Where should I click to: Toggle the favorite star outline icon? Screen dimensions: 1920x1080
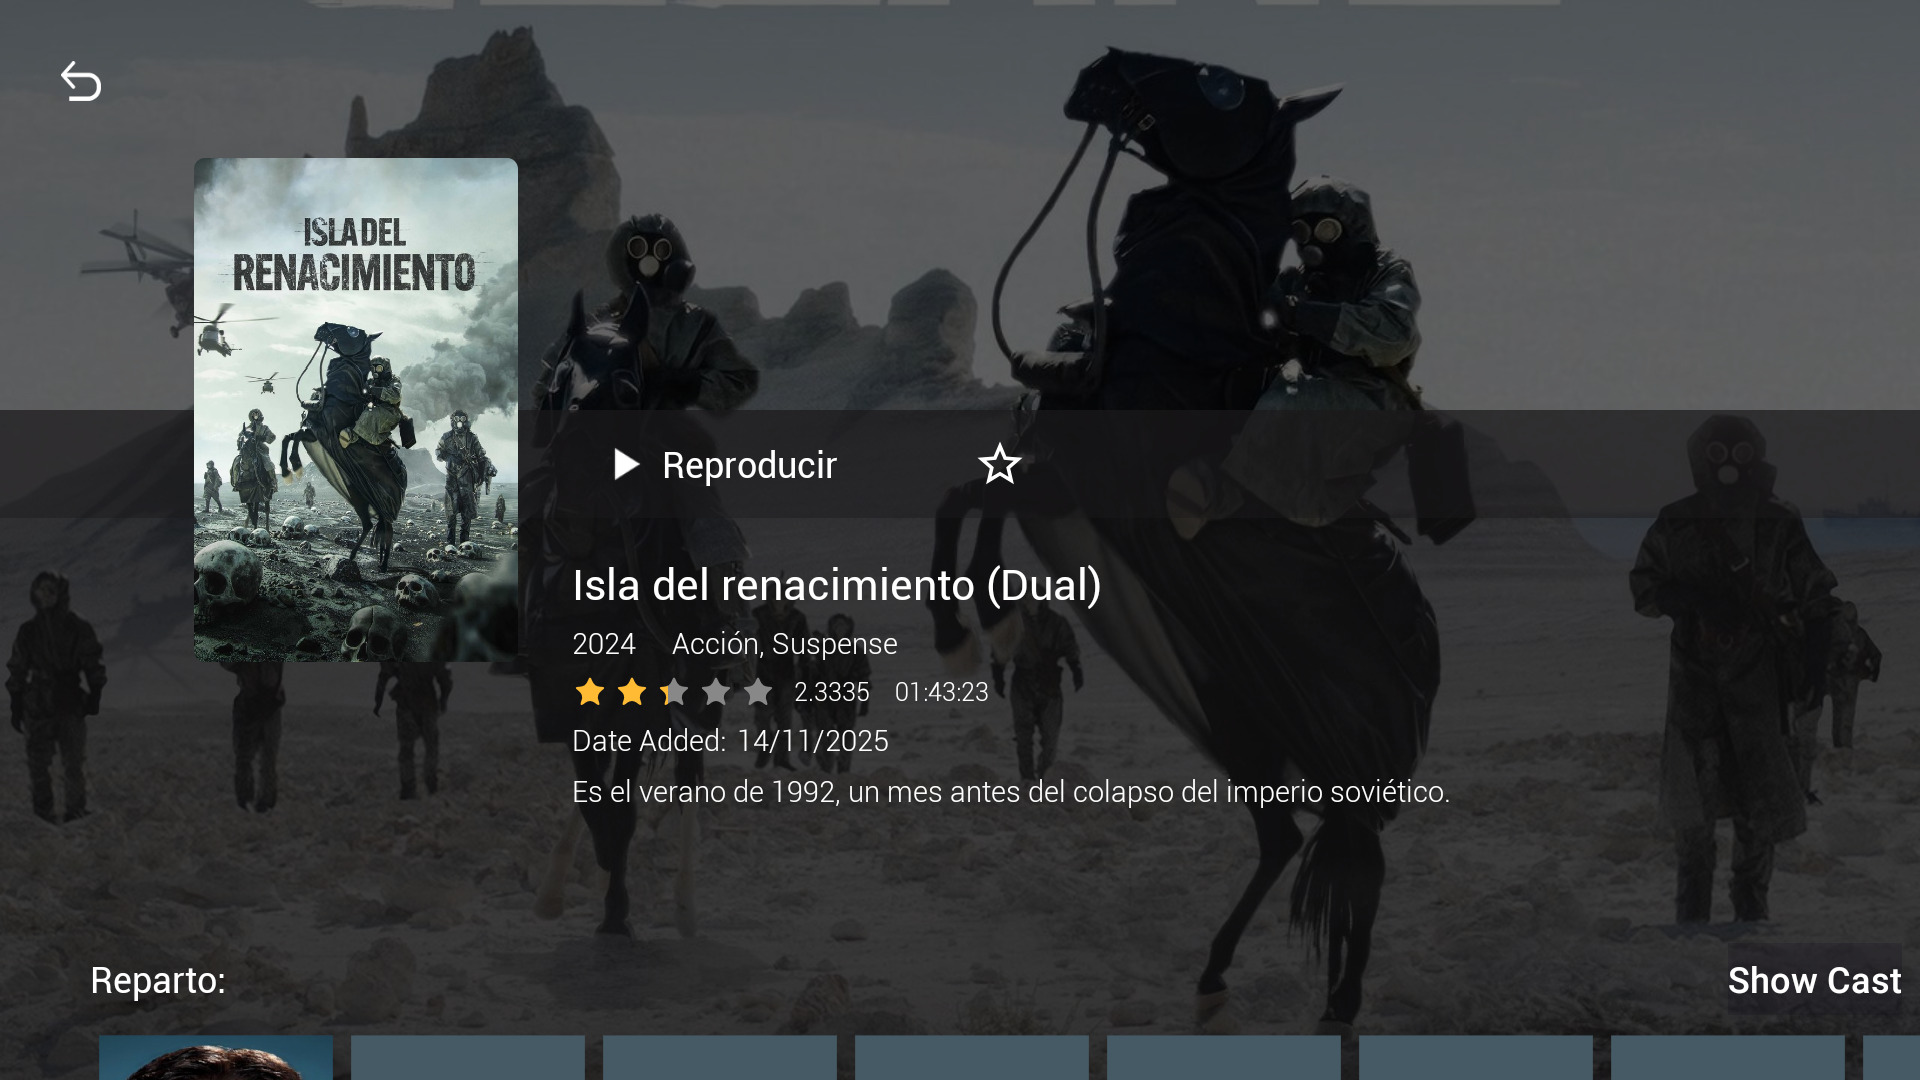[x=999, y=464]
